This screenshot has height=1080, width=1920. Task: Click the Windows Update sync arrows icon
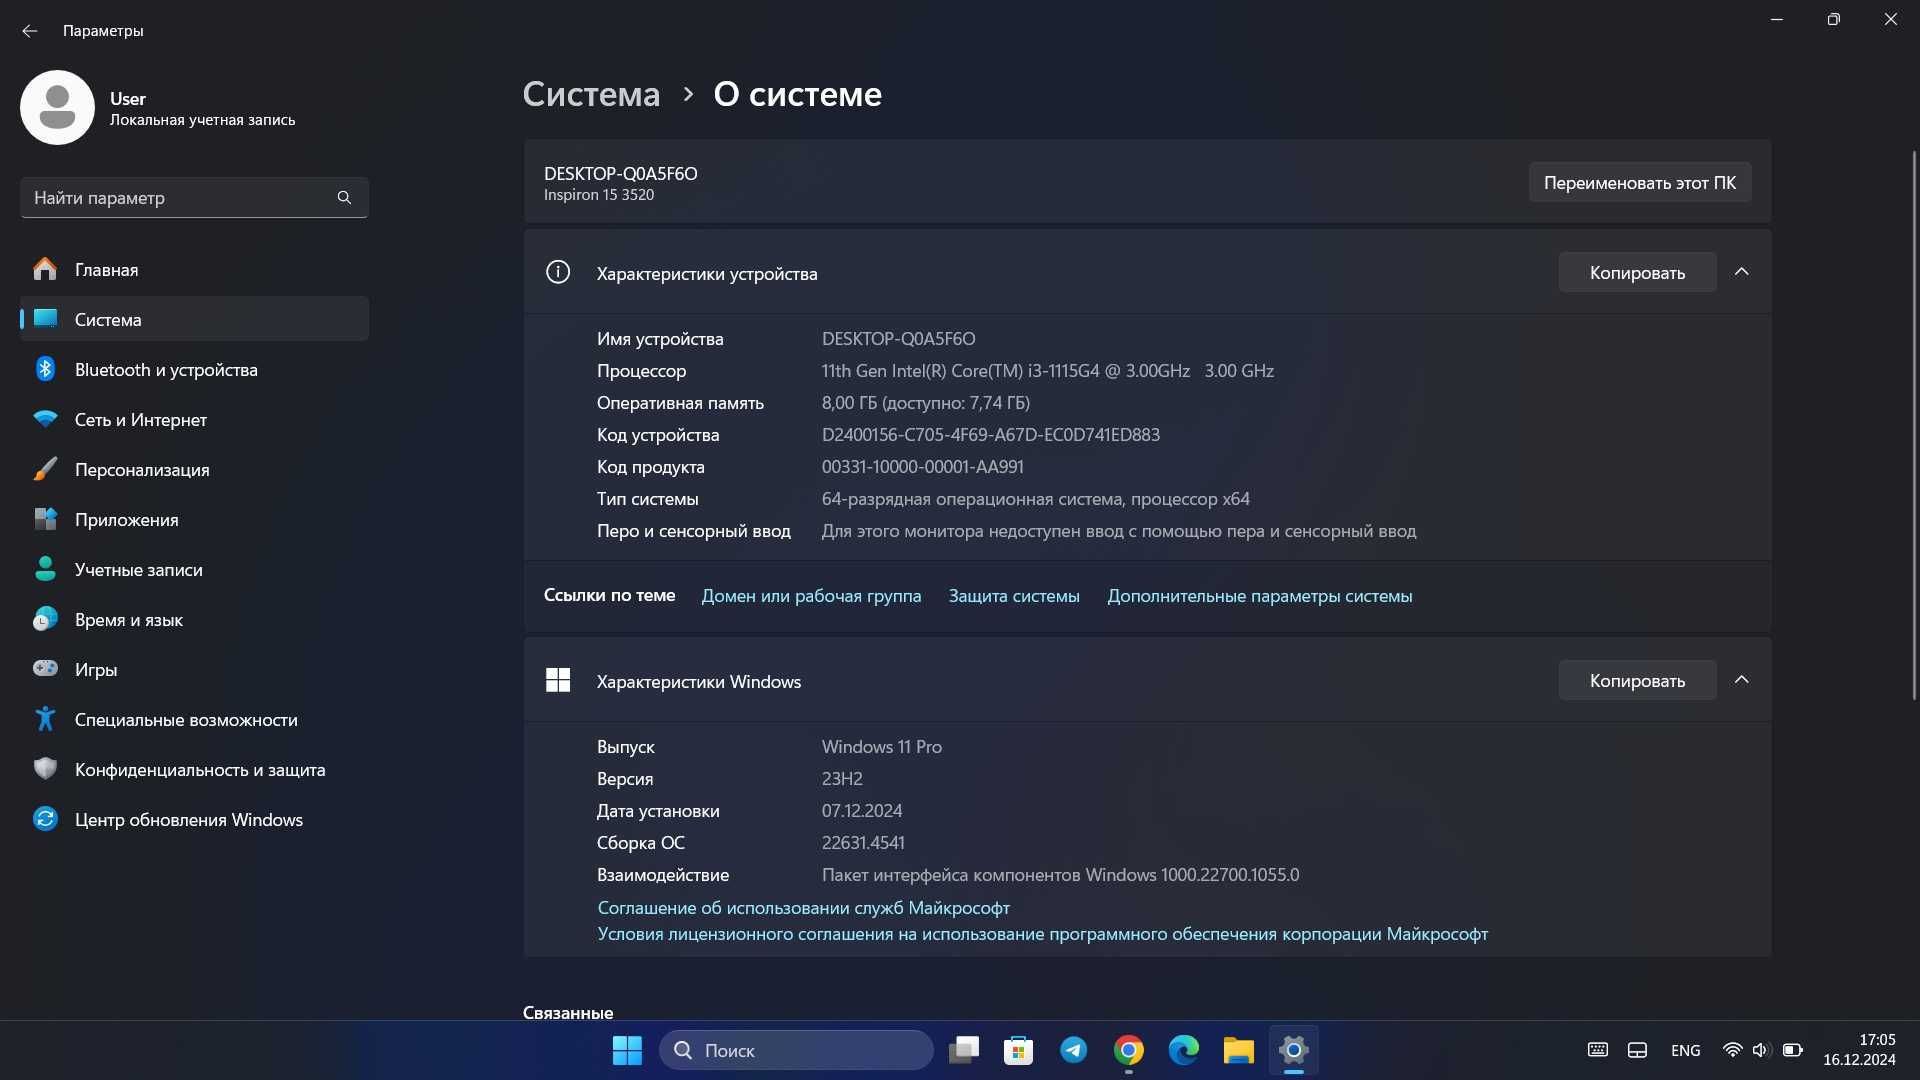(45, 819)
